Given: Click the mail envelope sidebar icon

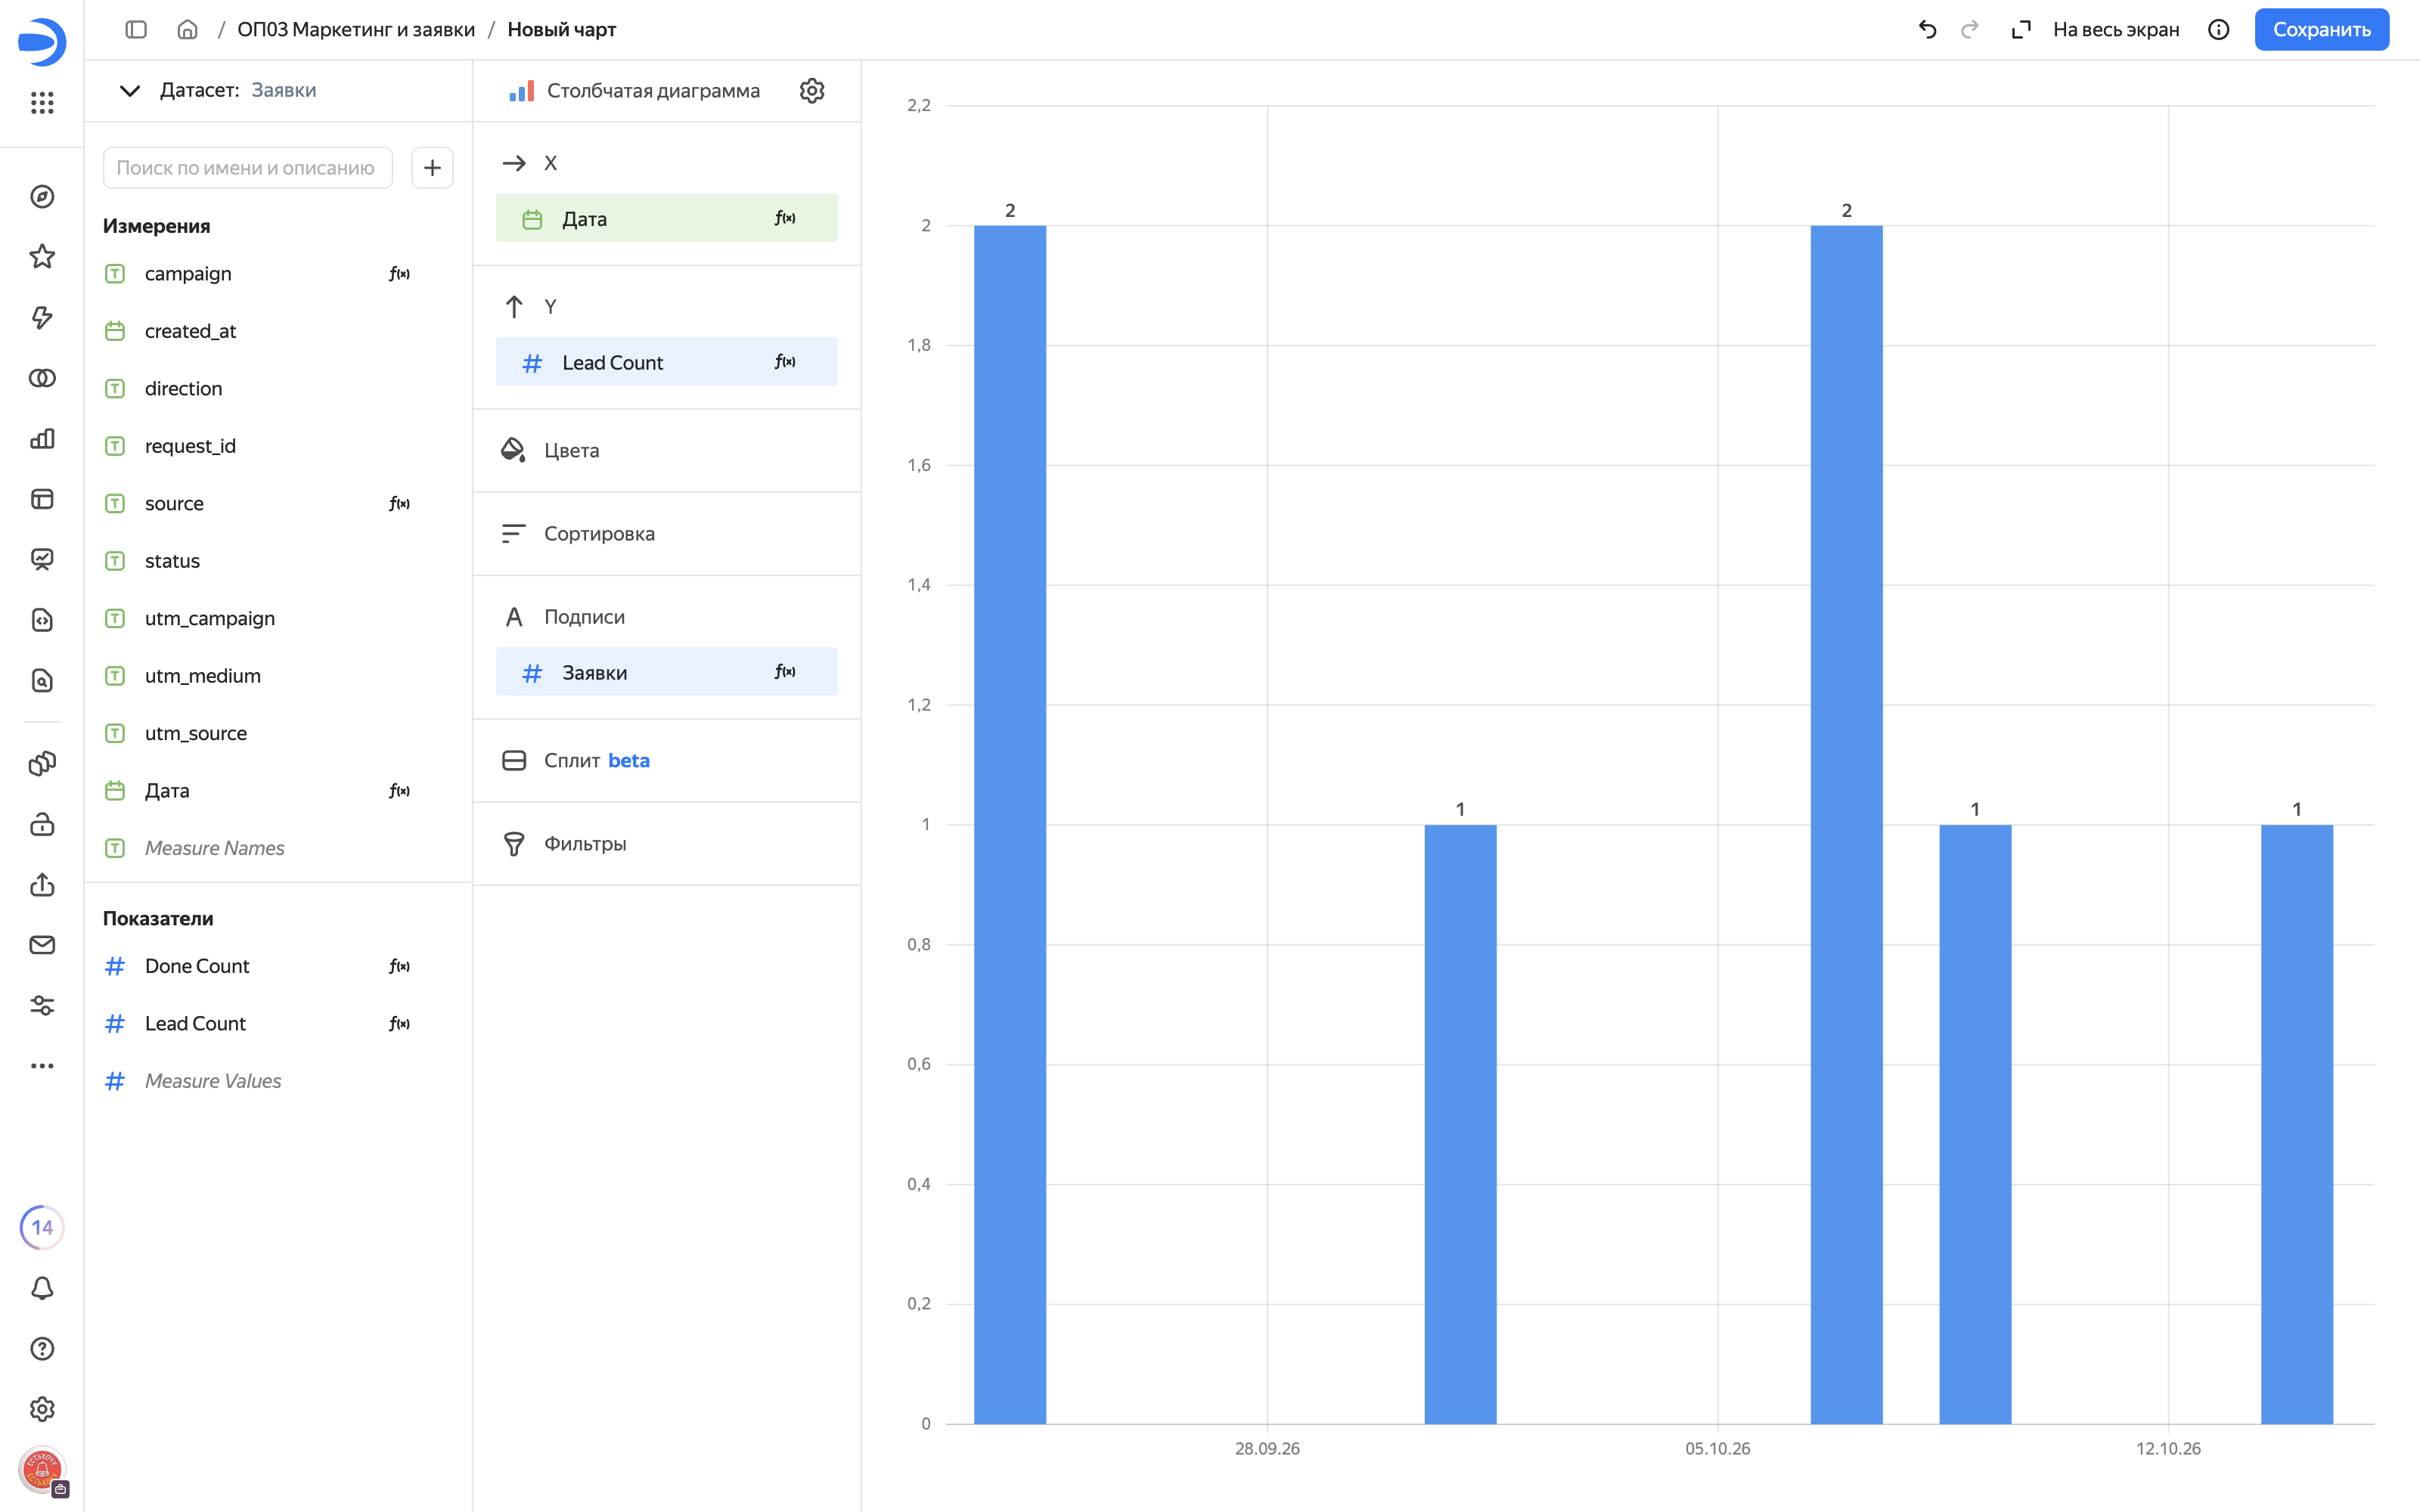Looking at the screenshot, I should (x=42, y=945).
